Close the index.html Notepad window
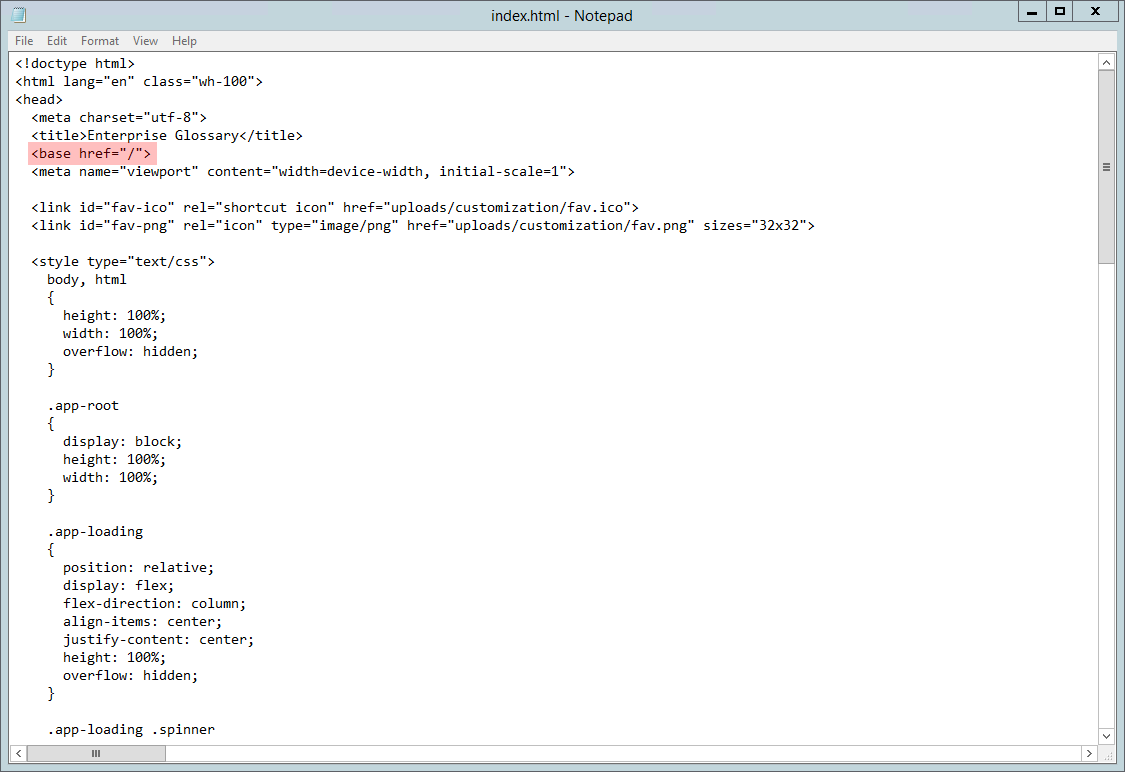This screenshot has width=1125, height=772. [1096, 12]
